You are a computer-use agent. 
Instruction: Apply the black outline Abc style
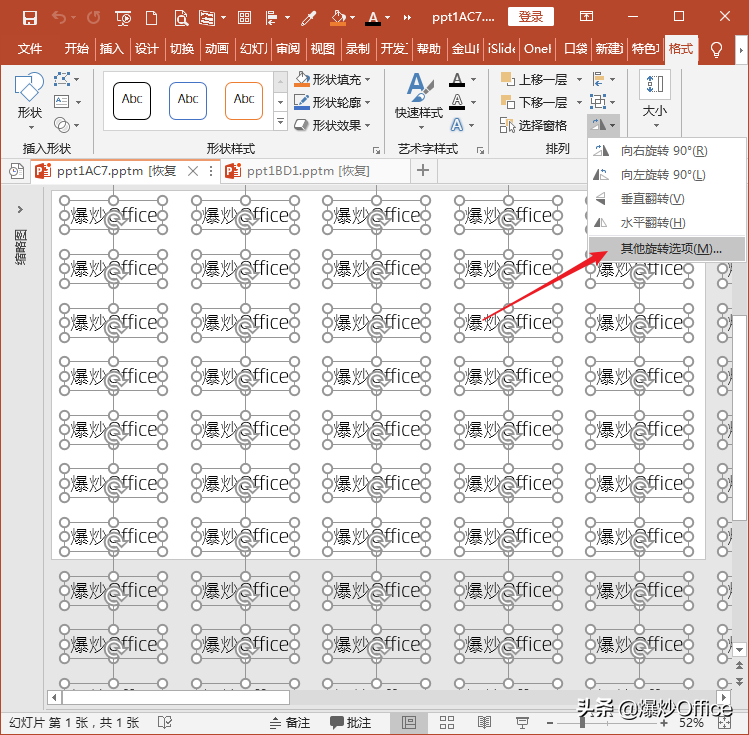[132, 100]
